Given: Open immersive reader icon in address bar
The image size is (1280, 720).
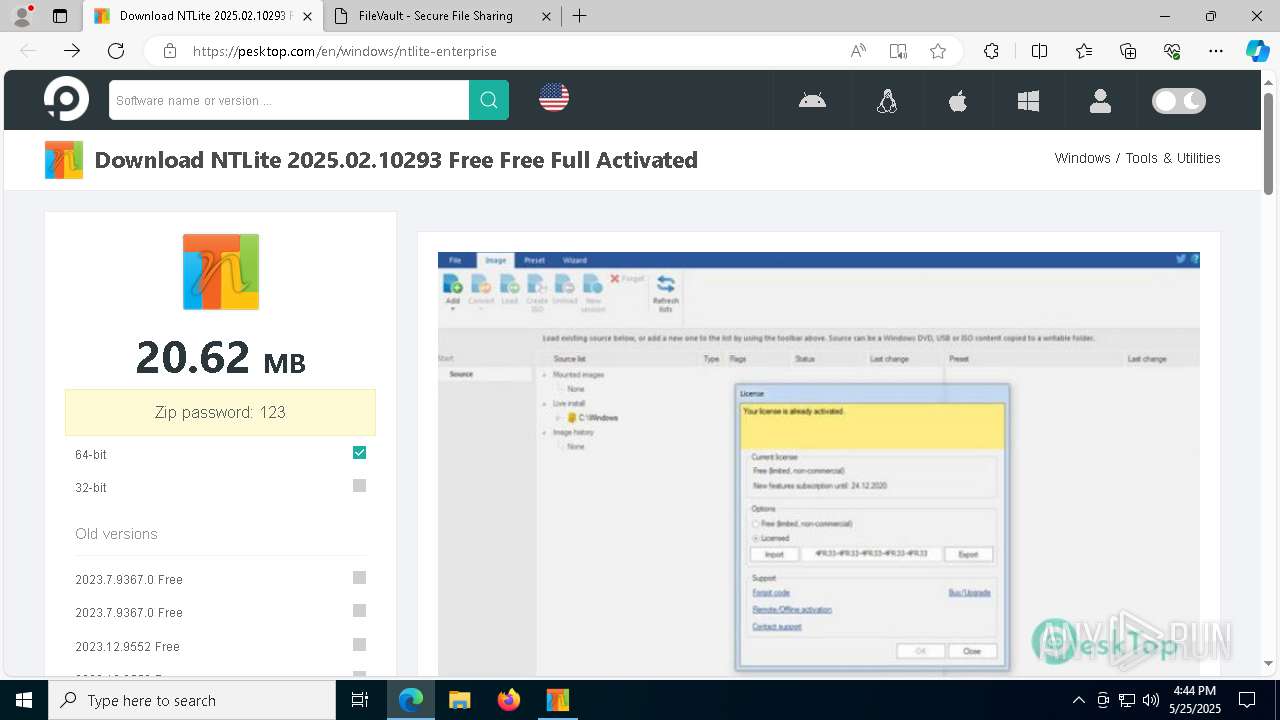Looking at the screenshot, I should (898, 51).
